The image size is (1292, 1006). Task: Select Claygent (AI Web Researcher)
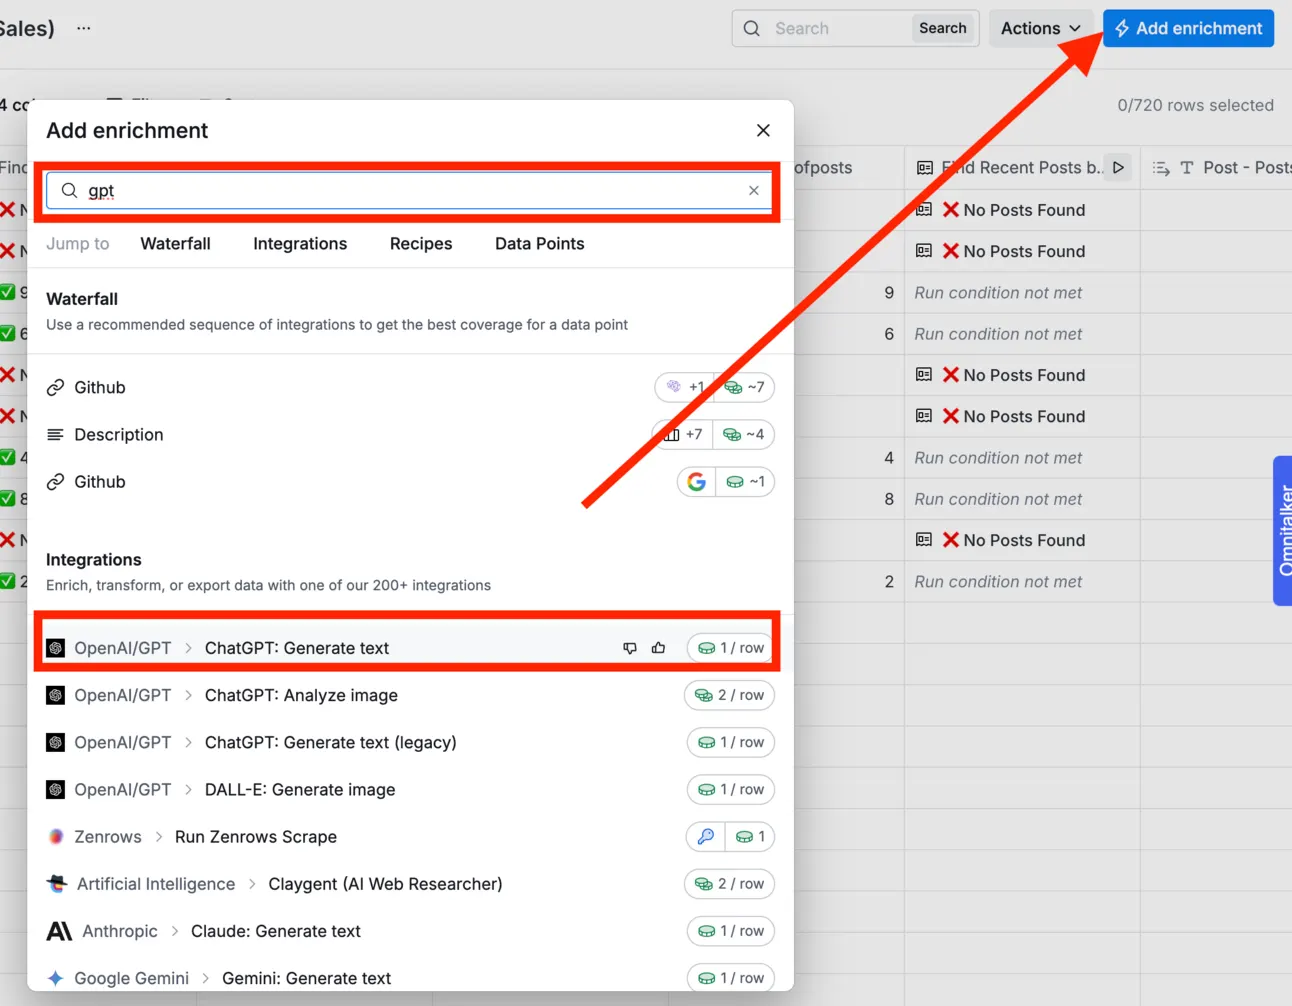[410, 883]
